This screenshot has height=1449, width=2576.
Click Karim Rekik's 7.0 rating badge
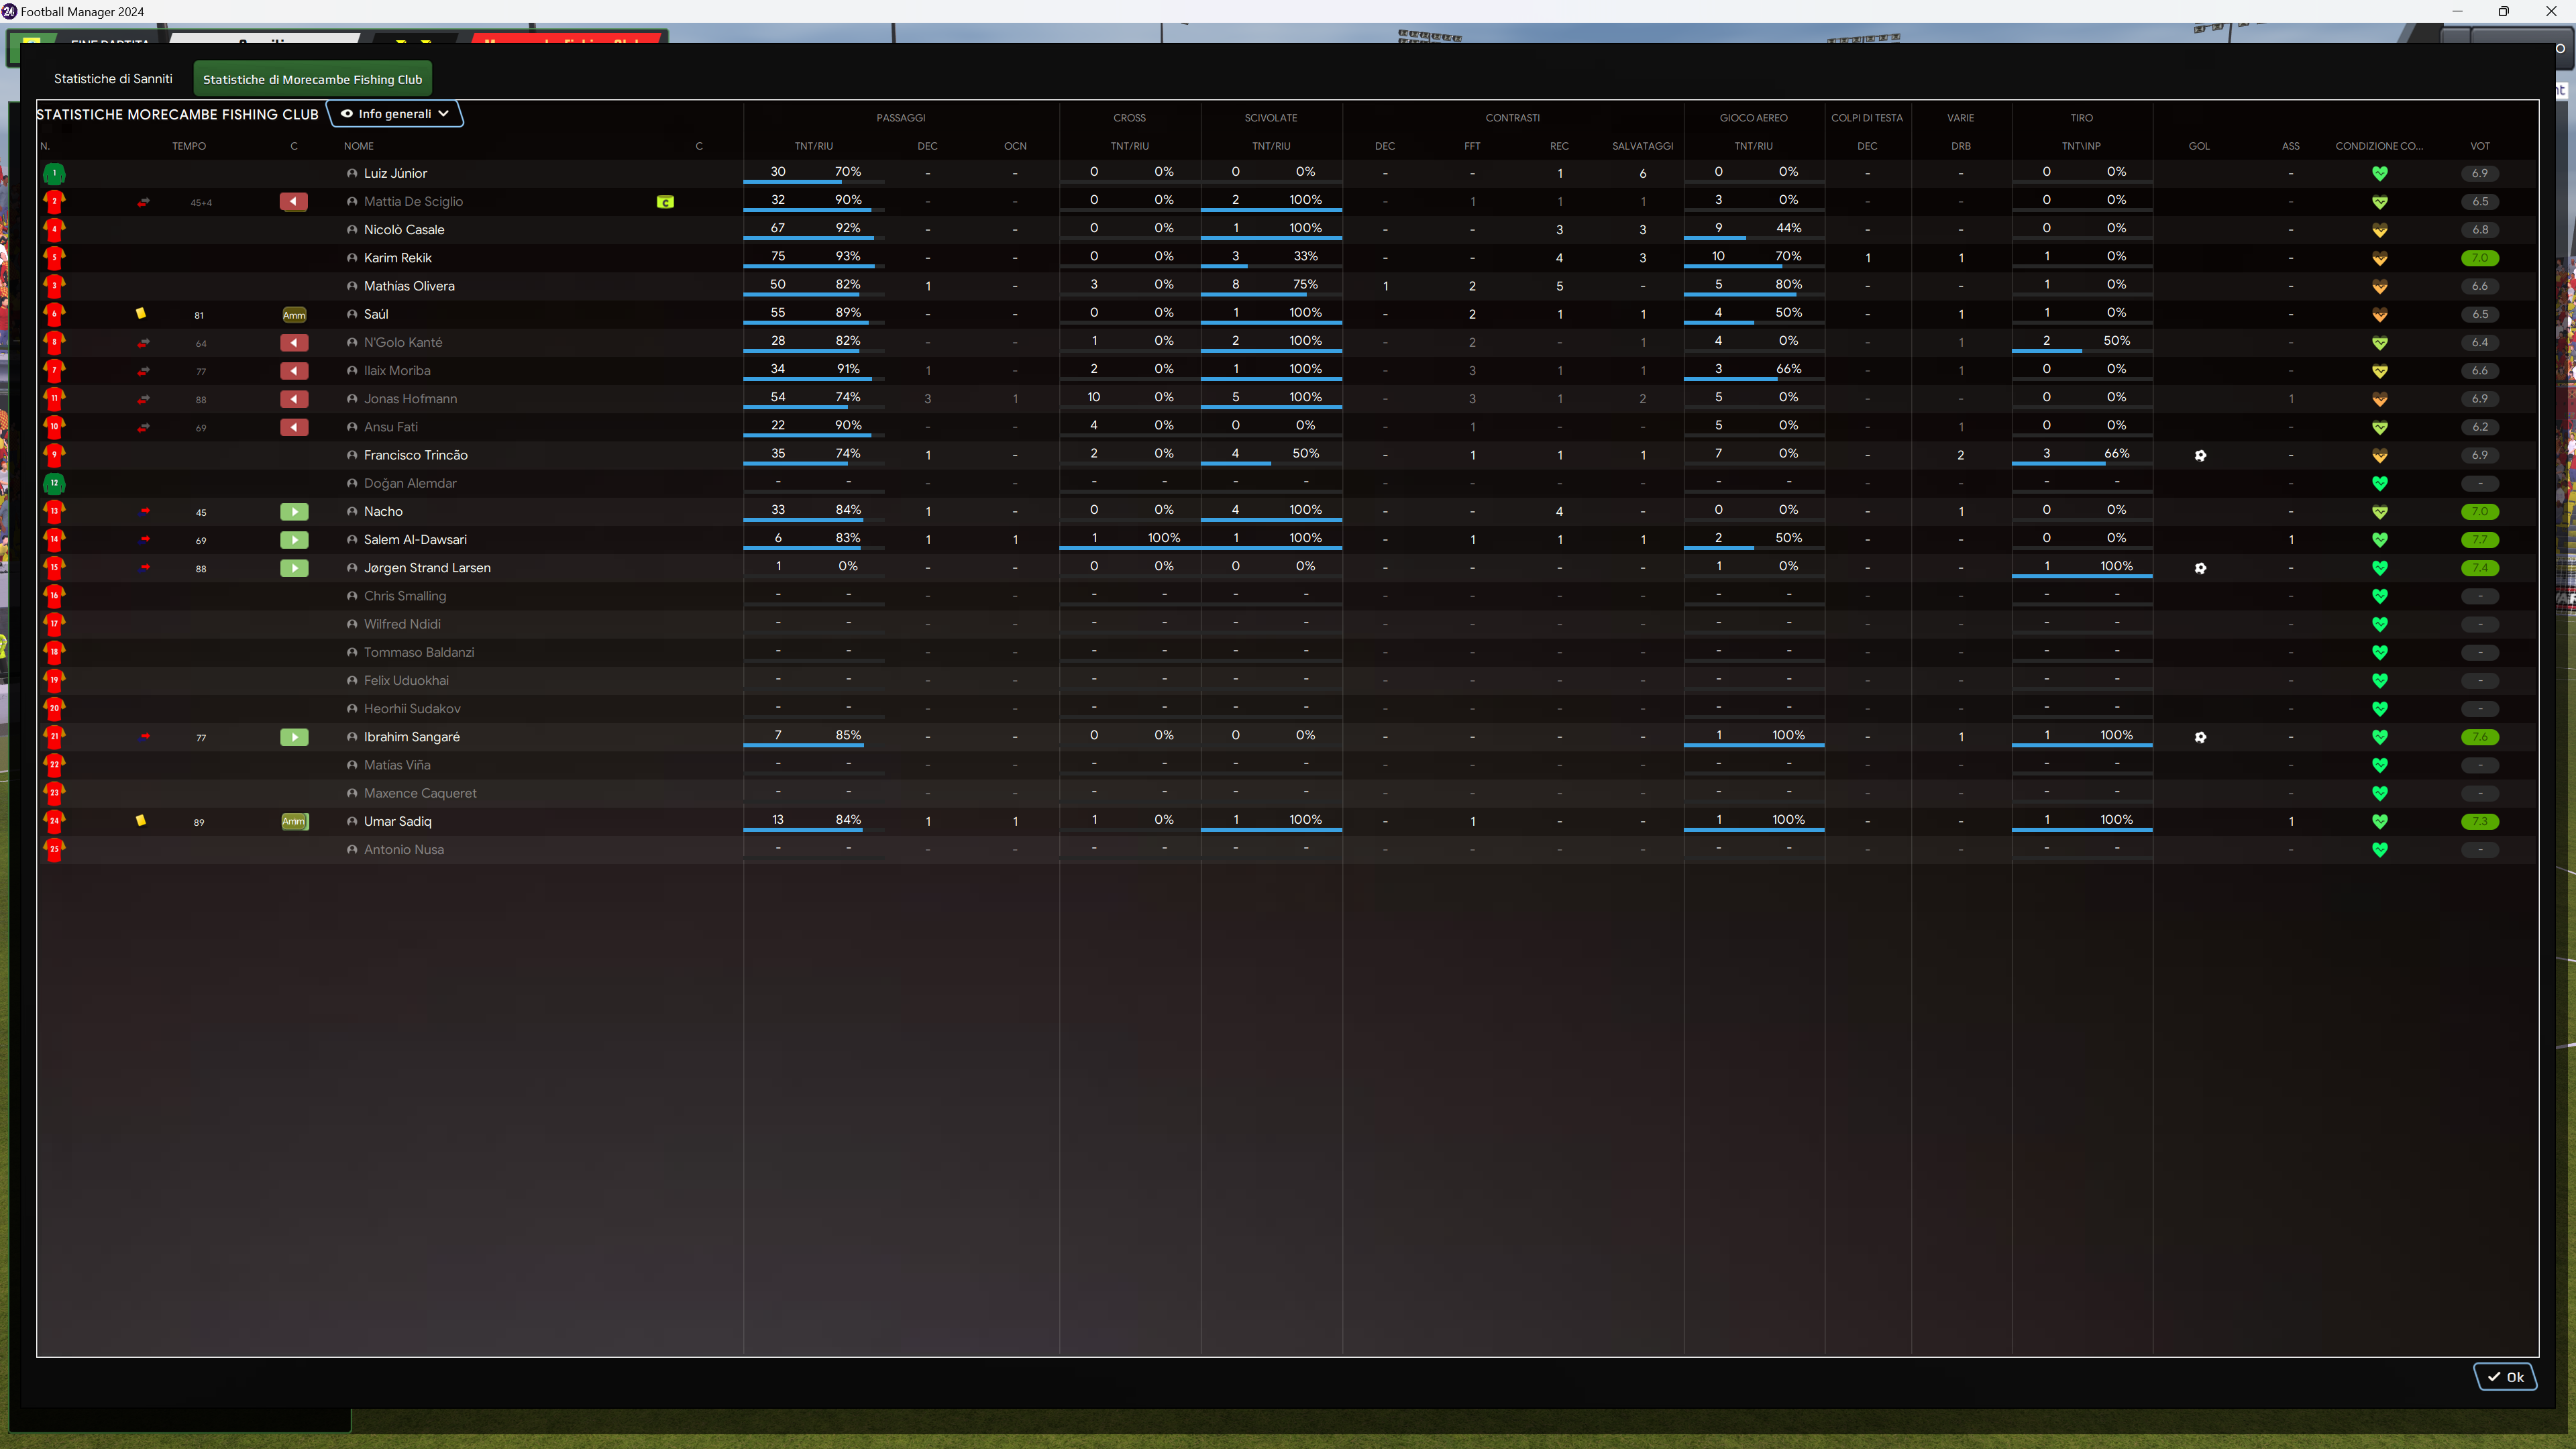[x=2480, y=258]
